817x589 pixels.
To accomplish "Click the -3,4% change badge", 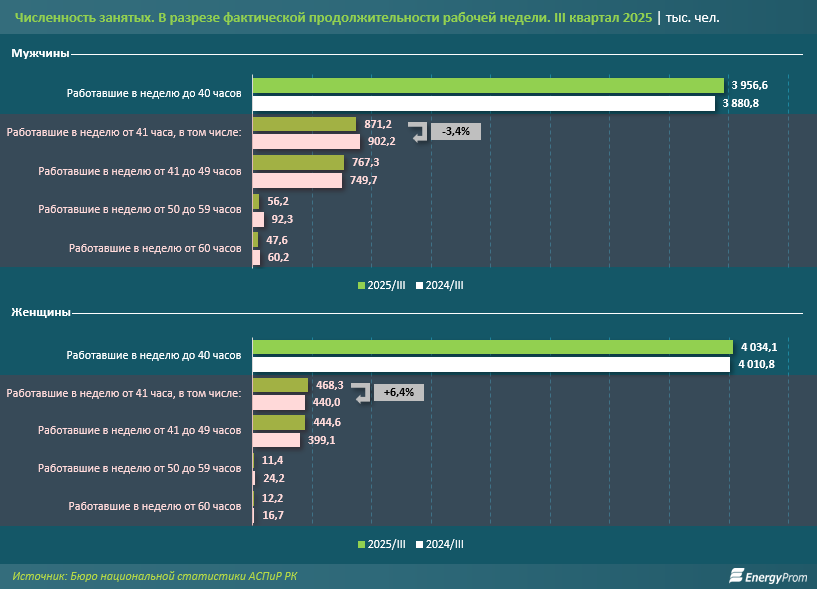I will point(456,131).
